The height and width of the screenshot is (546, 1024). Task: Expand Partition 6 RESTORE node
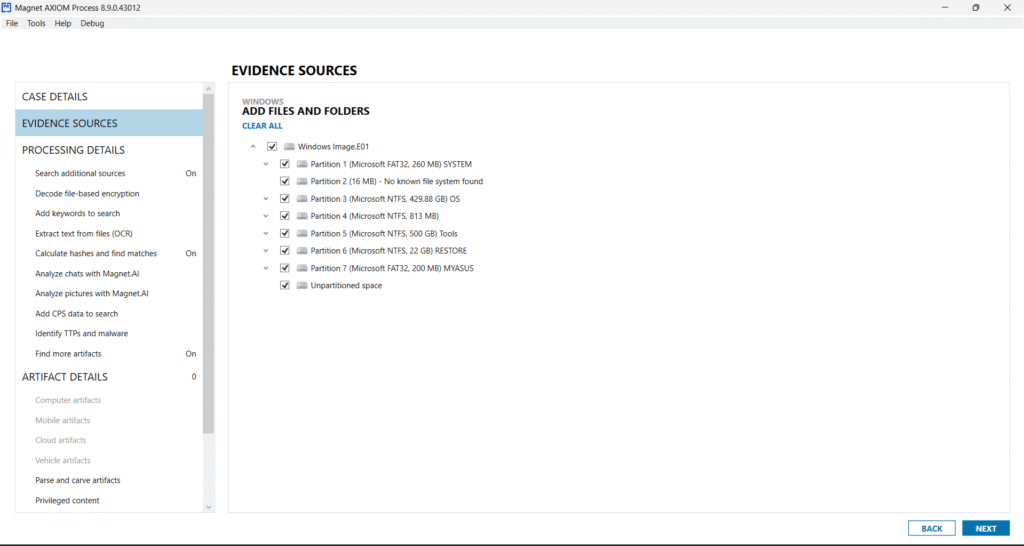(266, 251)
